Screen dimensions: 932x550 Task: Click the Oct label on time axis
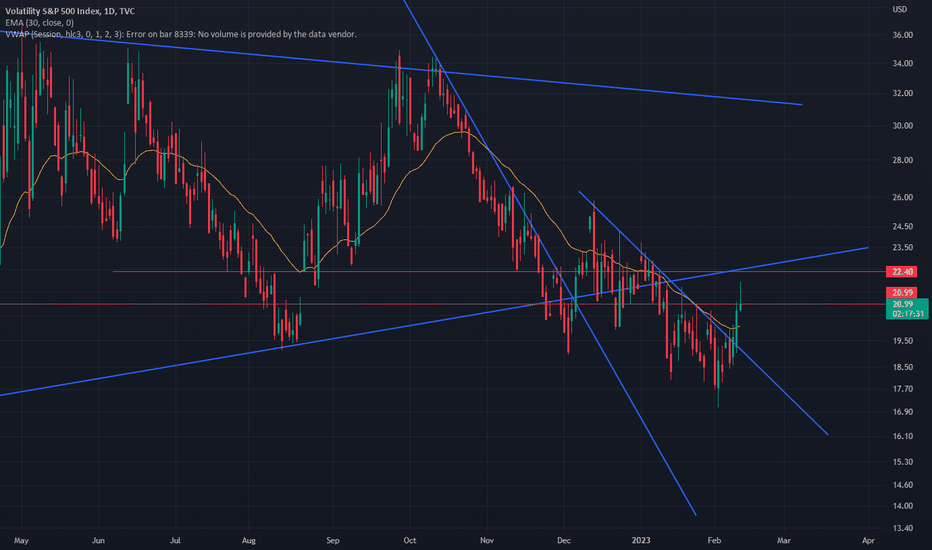click(410, 540)
